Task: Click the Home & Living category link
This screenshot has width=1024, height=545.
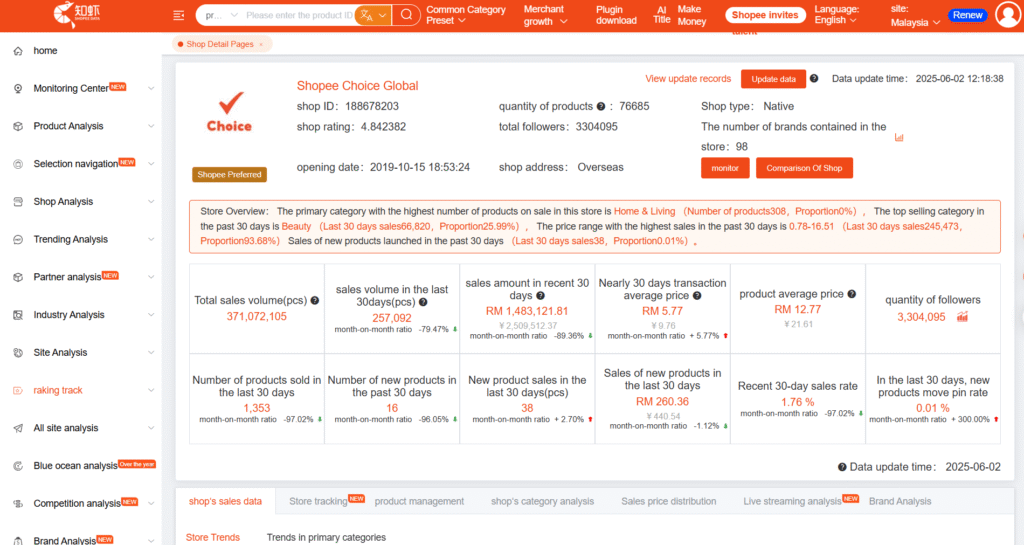Action: 644,211
